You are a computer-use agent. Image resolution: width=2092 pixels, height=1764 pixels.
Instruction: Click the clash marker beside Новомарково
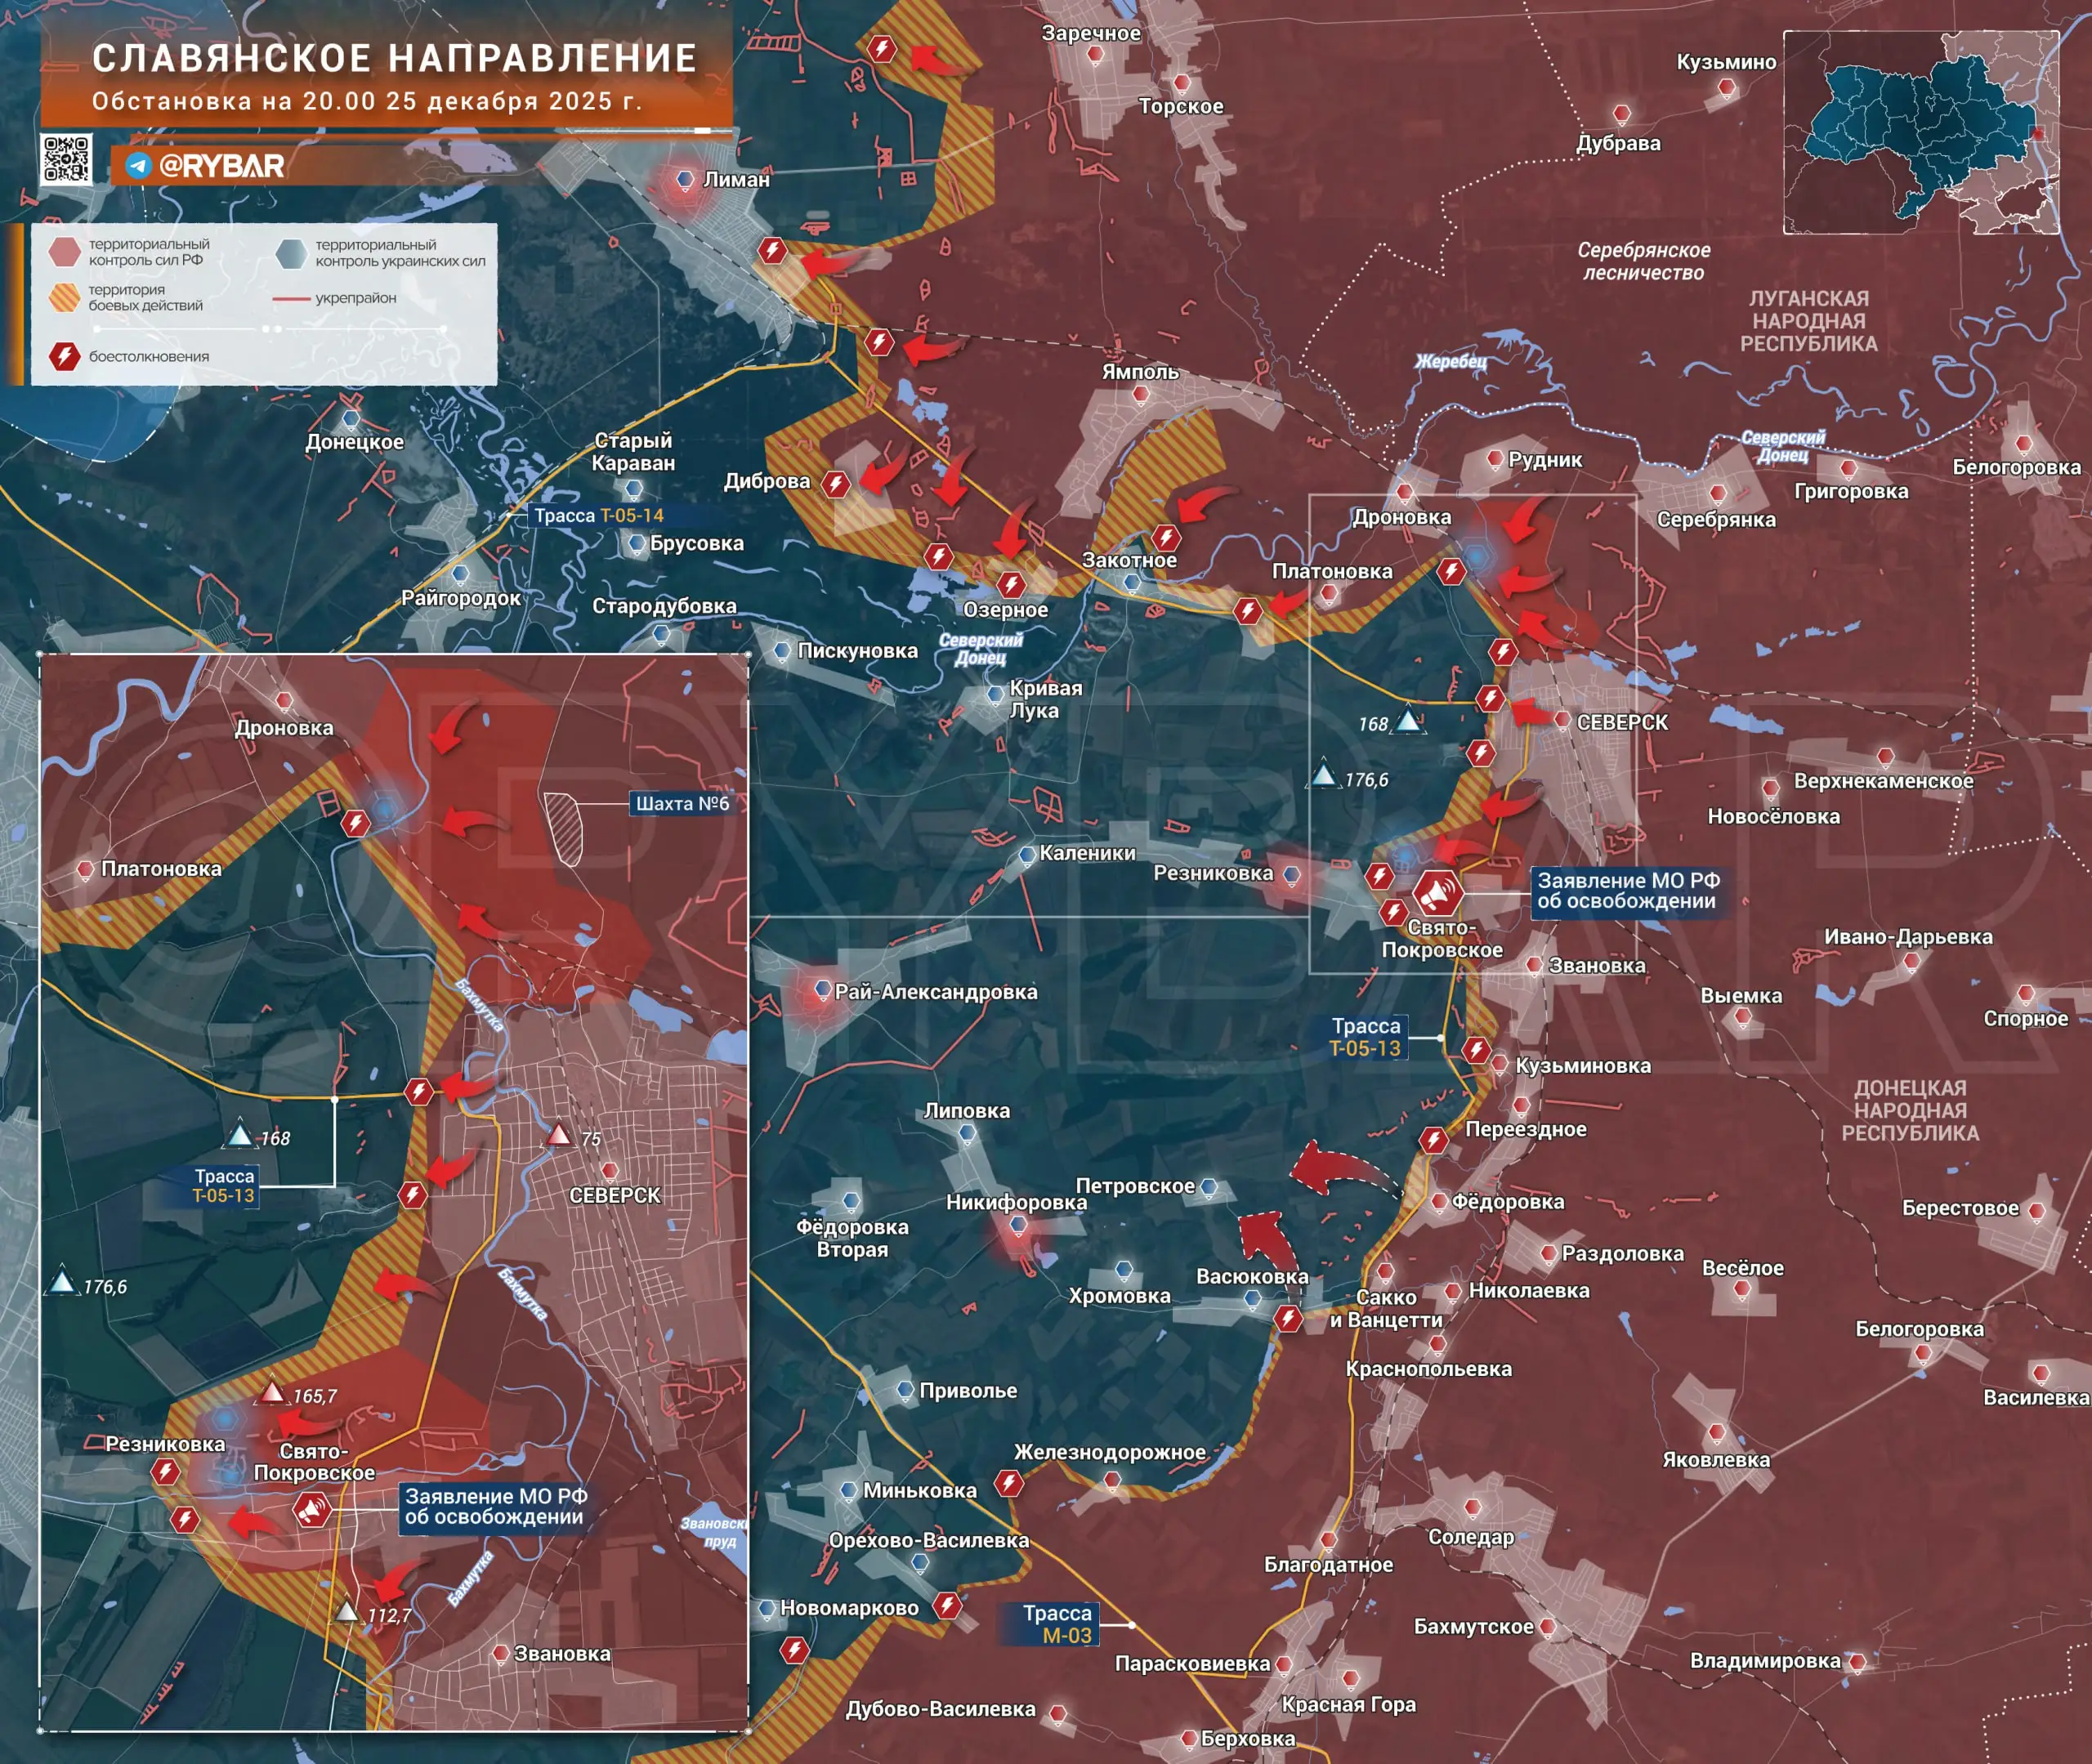pyautogui.click(x=947, y=1607)
